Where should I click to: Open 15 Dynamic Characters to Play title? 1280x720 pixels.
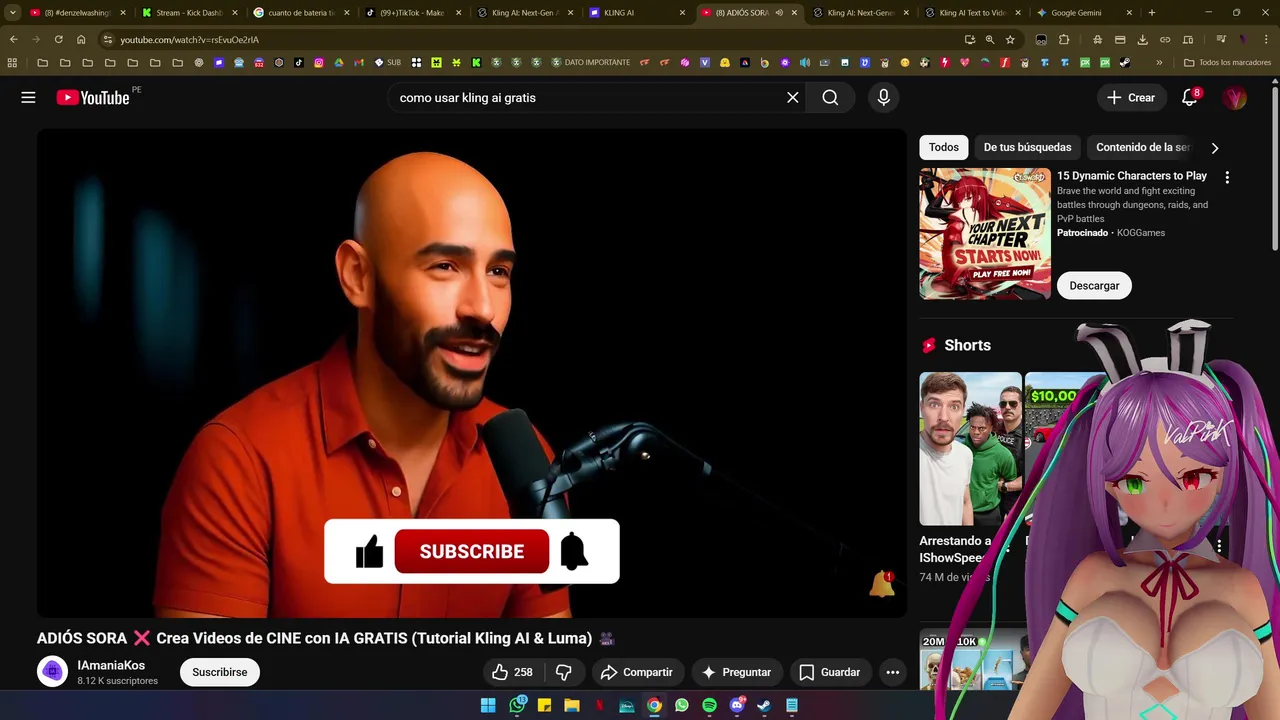click(1132, 175)
